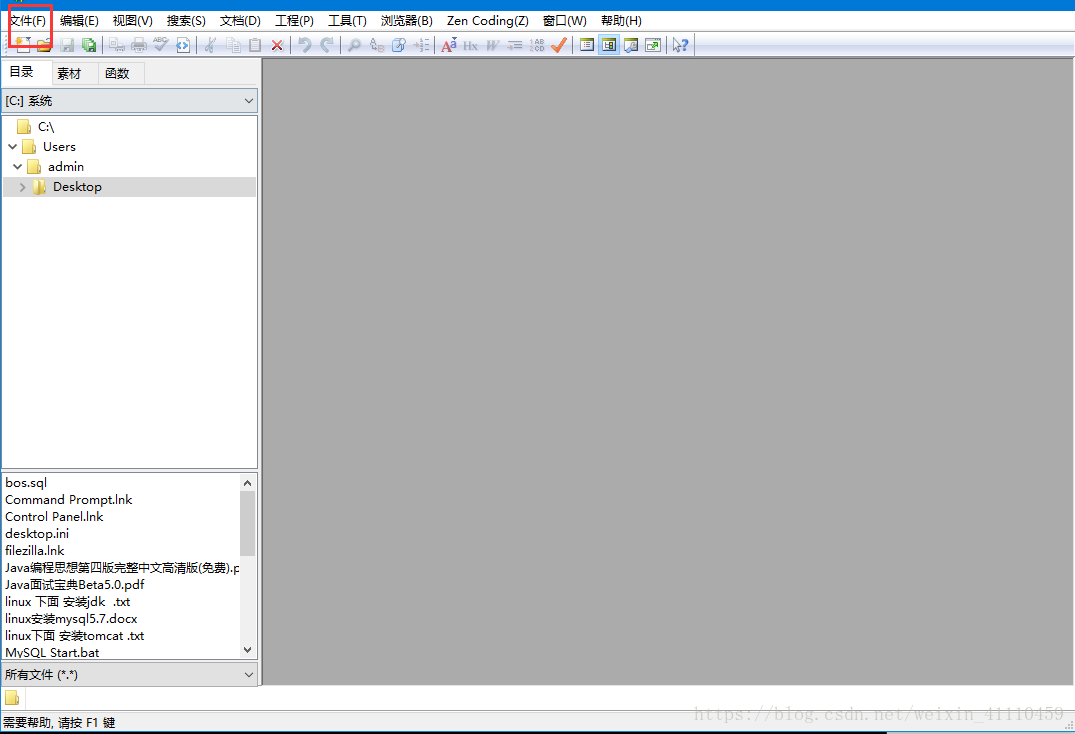
Task: Click the Redo arrow icon
Action: [x=327, y=45]
